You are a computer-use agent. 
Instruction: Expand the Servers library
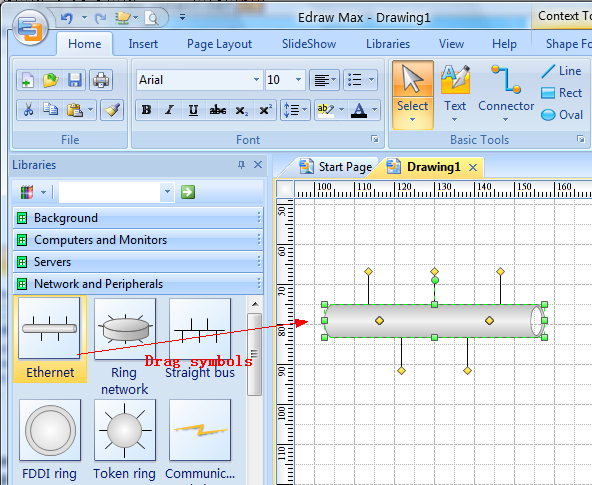(x=138, y=262)
